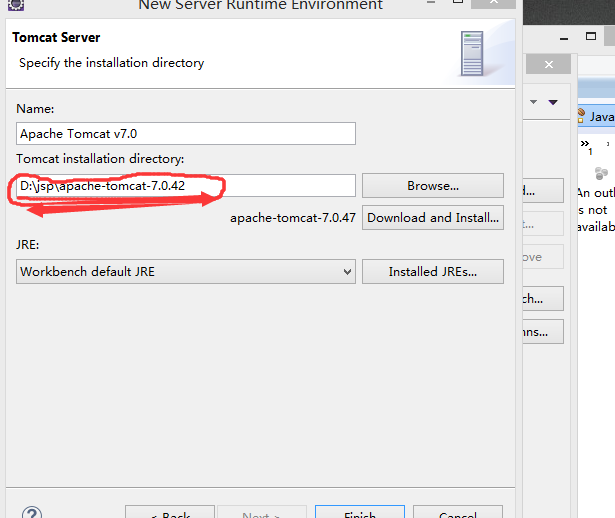Click the server tower icon in the header

[x=472, y=53]
